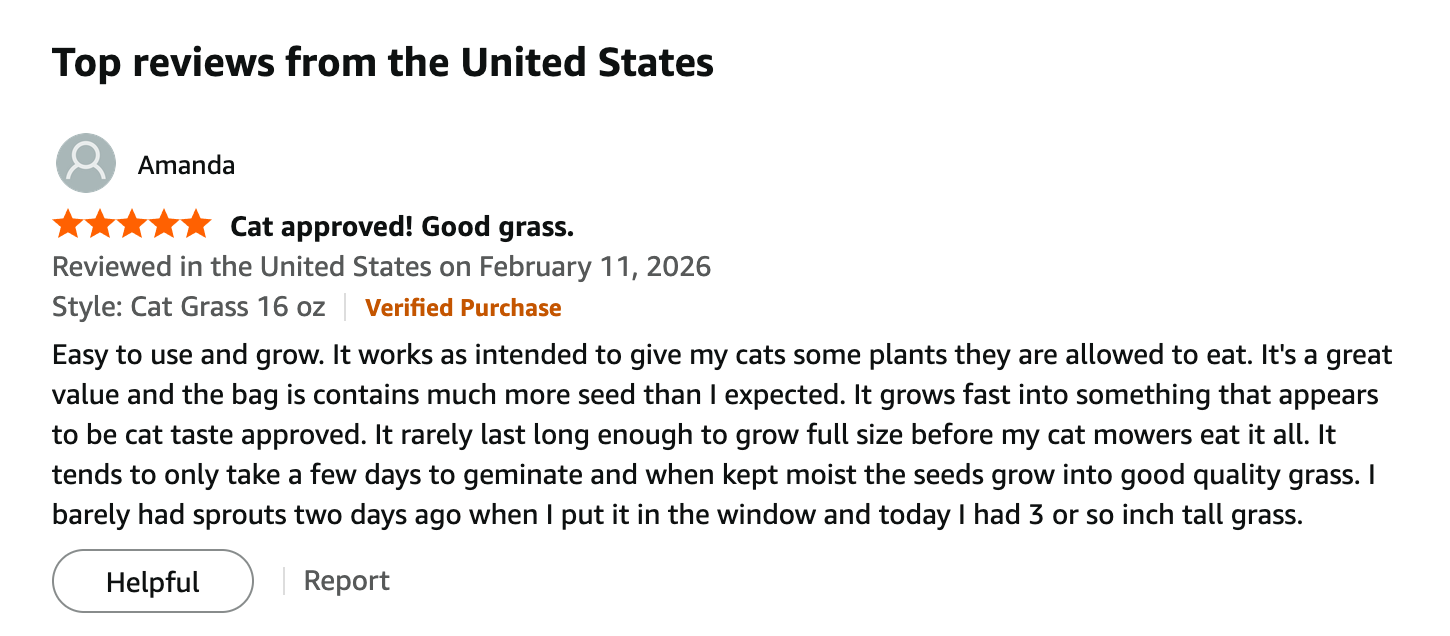The image size is (1450, 636).
Task: Mark the review as Helpful
Action: [153, 581]
